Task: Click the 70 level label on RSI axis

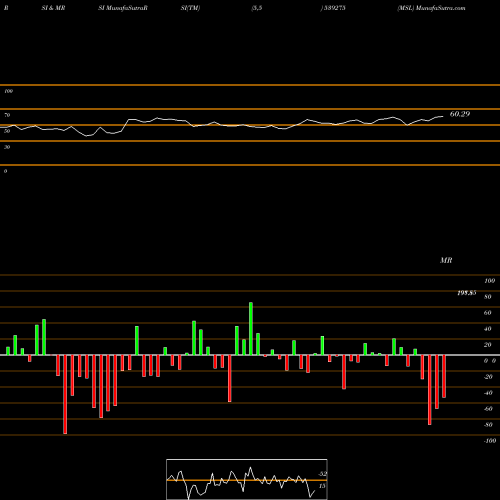Action: (7, 115)
